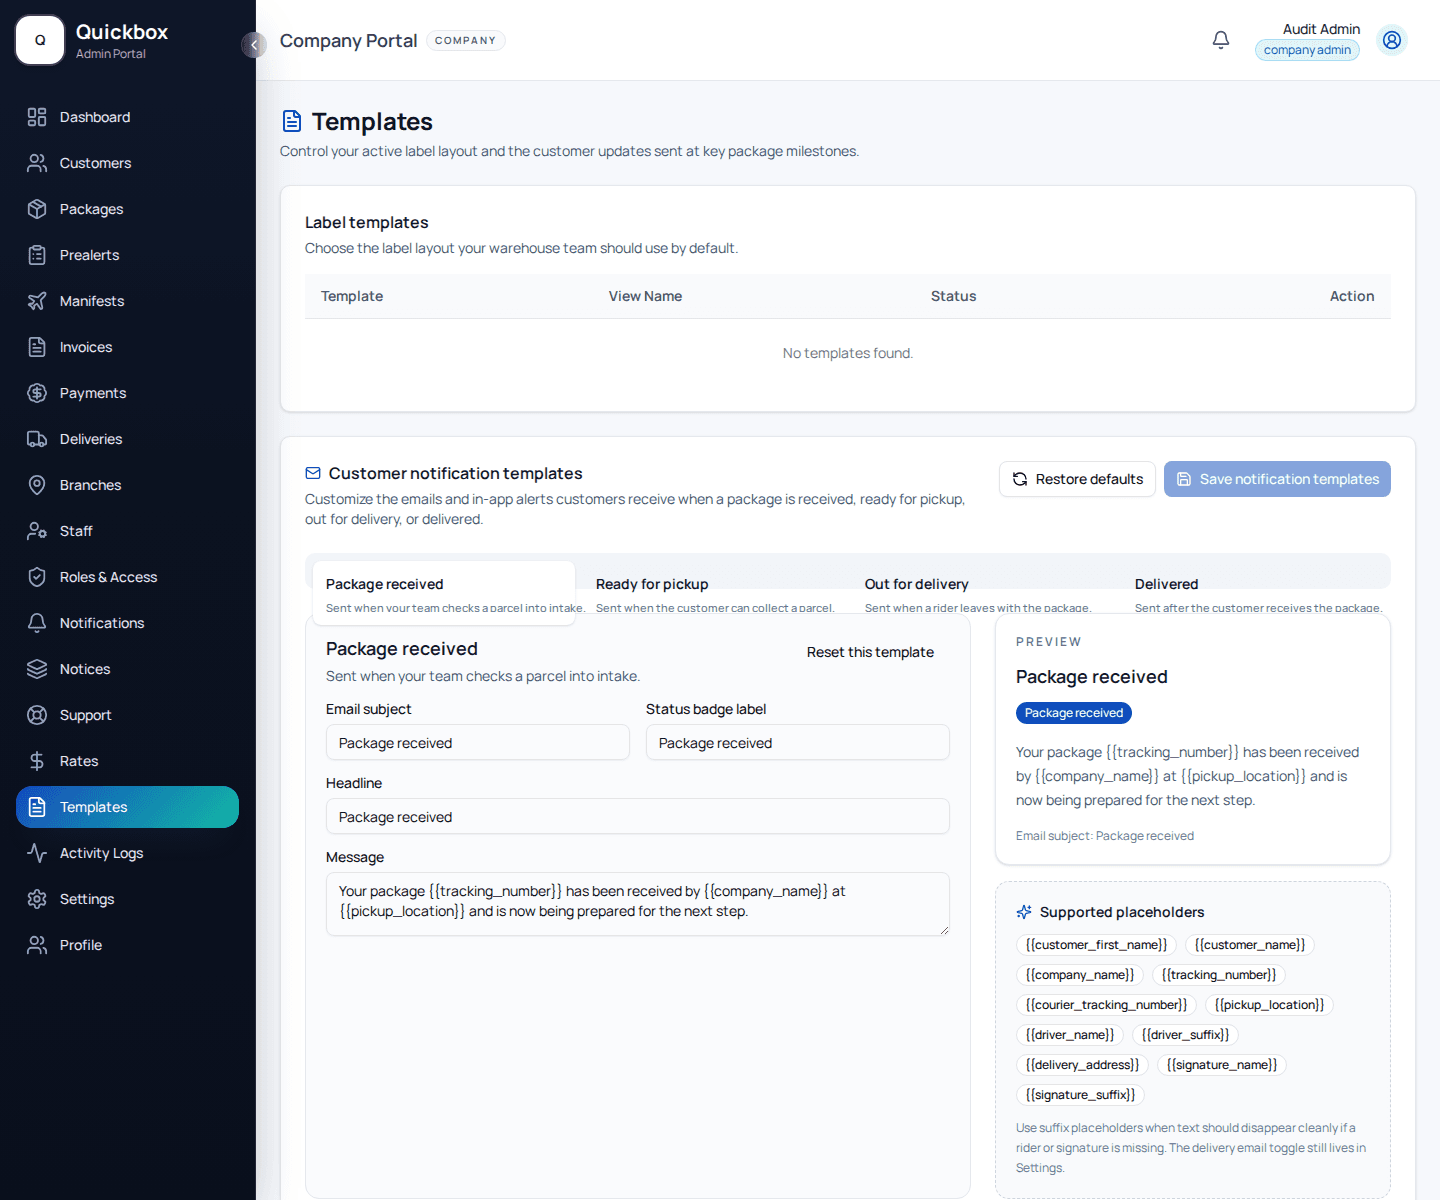Open the Notifications bell in sidebar
Viewport: 1440px width, 1200px height.
(x=37, y=623)
